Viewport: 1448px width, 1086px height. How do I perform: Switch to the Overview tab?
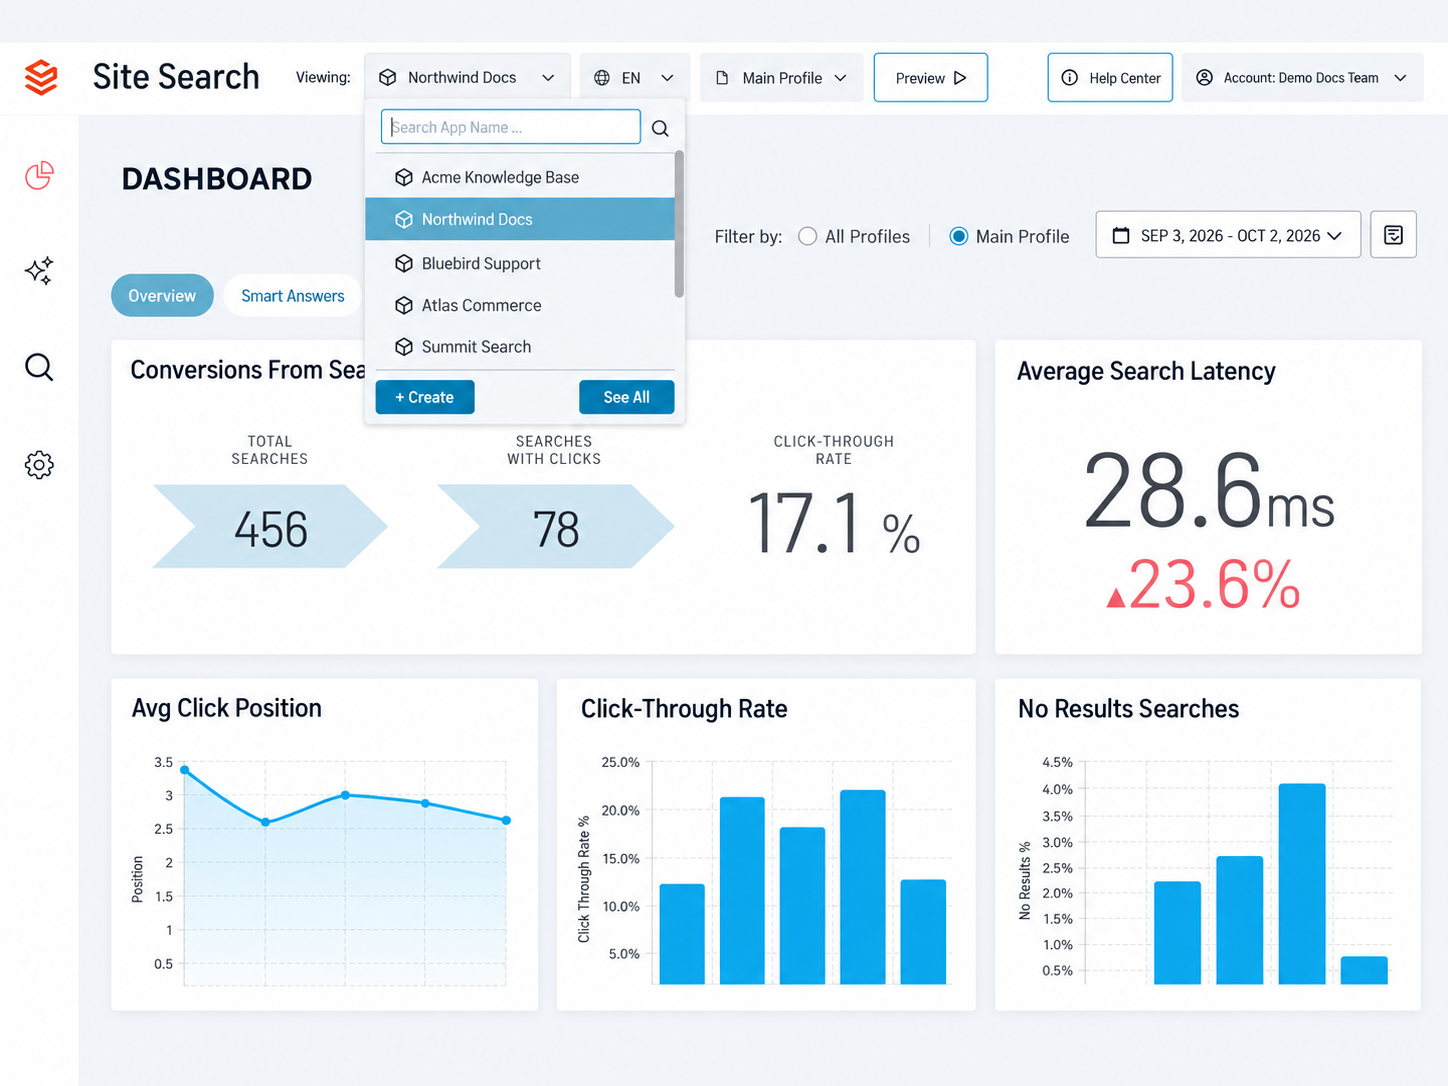[162, 296]
